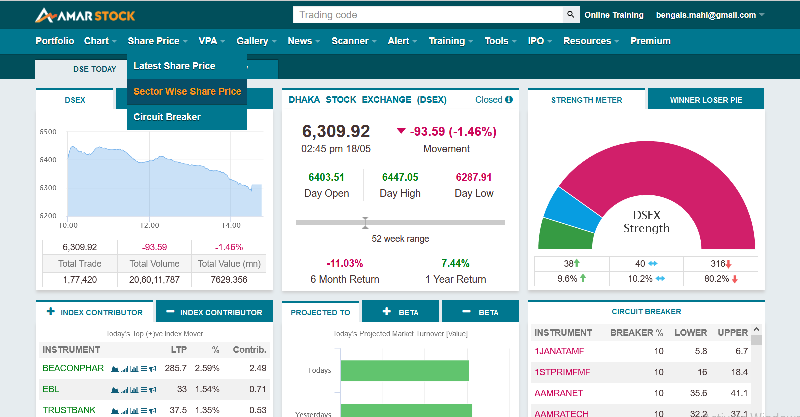Select the STRENGTH METER tab
Image resolution: width=800 pixels, height=417 pixels.
pyautogui.click(x=587, y=100)
